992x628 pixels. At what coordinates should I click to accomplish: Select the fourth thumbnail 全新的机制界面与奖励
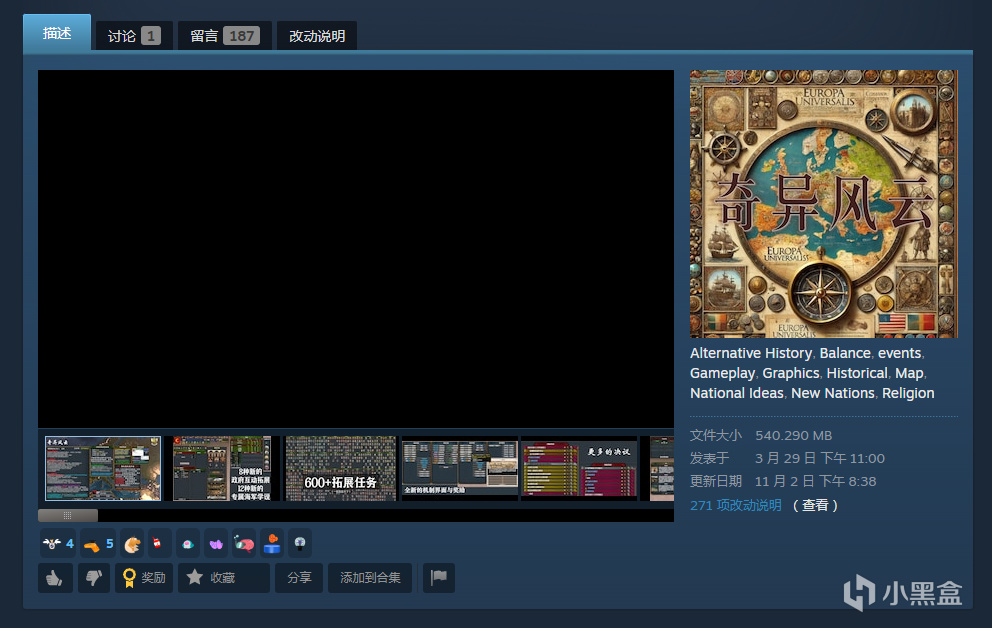coord(460,469)
